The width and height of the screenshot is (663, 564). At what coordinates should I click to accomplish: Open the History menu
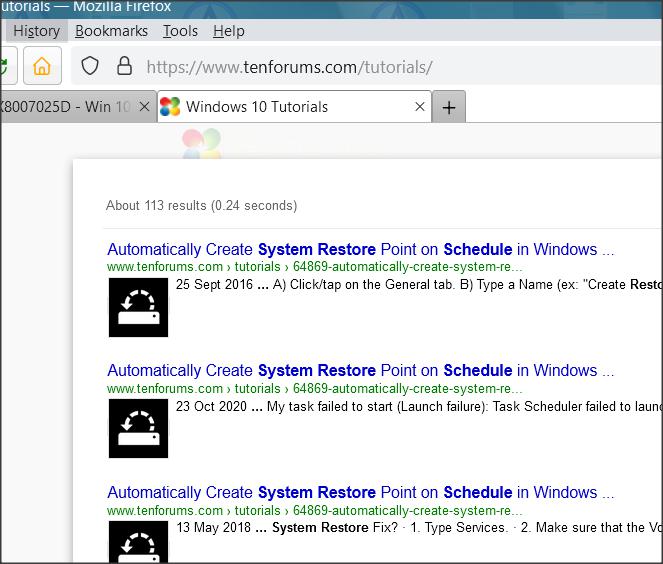[36, 31]
